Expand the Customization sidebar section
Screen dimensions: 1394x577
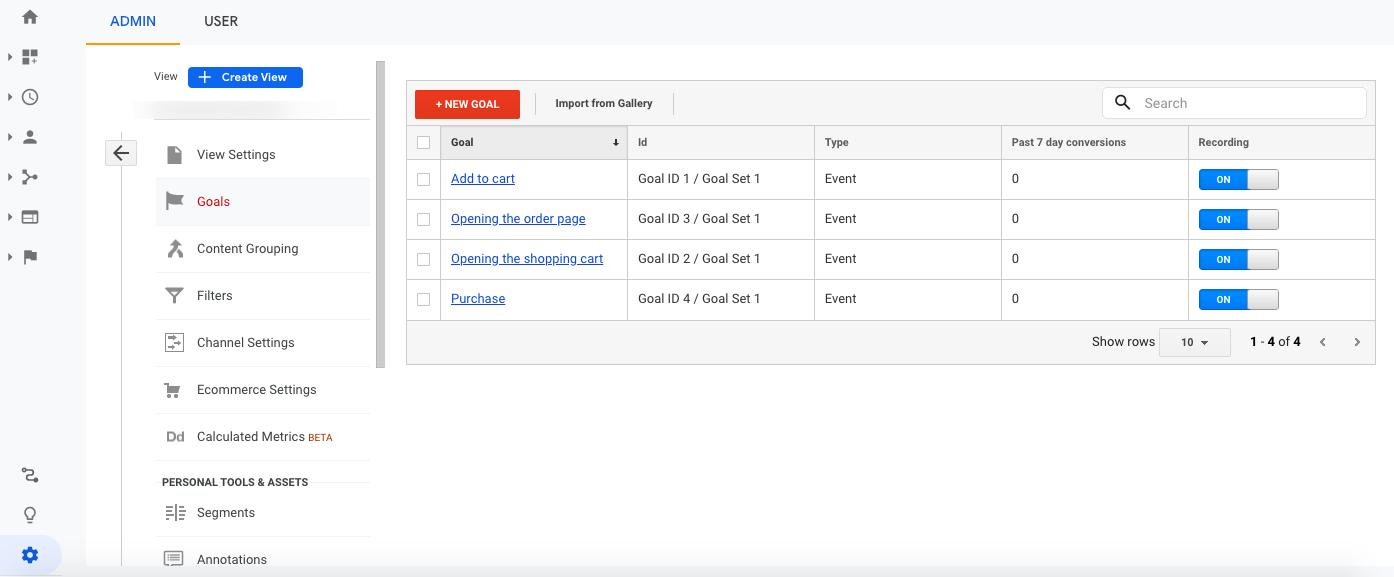29,57
